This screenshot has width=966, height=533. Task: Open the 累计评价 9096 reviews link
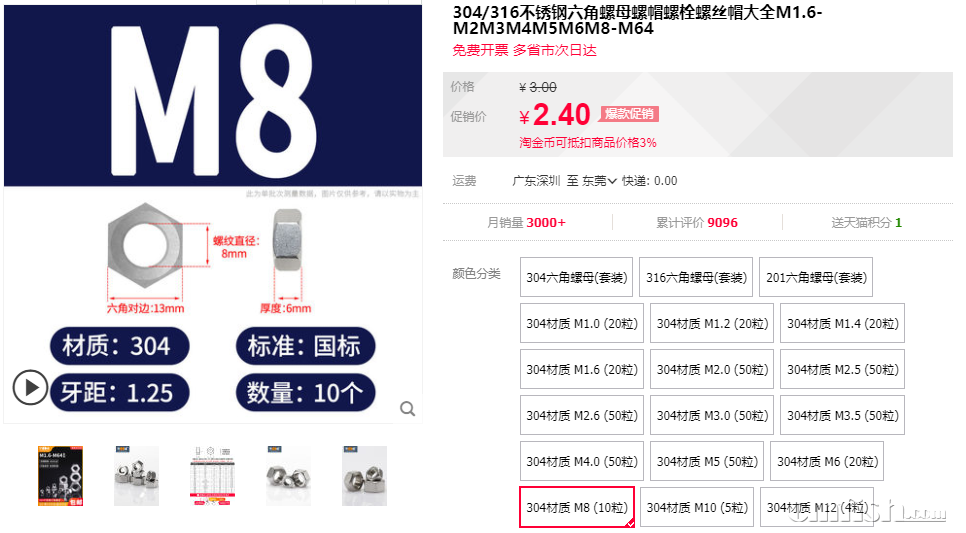[x=697, y=222]
